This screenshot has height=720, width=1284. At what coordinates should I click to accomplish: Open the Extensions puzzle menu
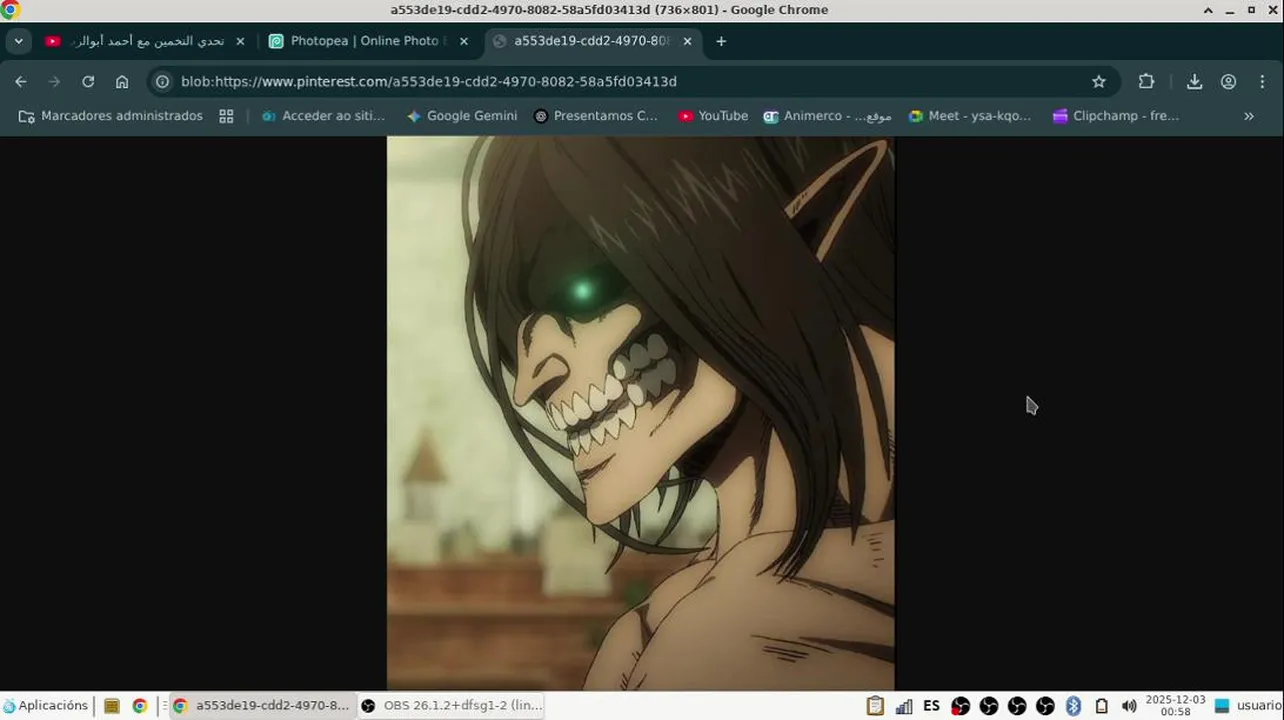[1146, 82]
